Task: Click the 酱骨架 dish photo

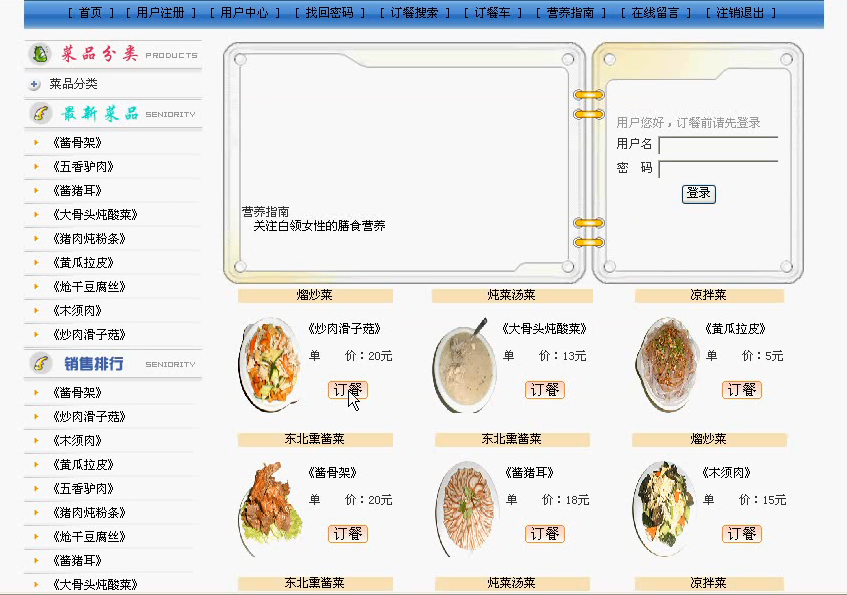Action: click(270, 508)
